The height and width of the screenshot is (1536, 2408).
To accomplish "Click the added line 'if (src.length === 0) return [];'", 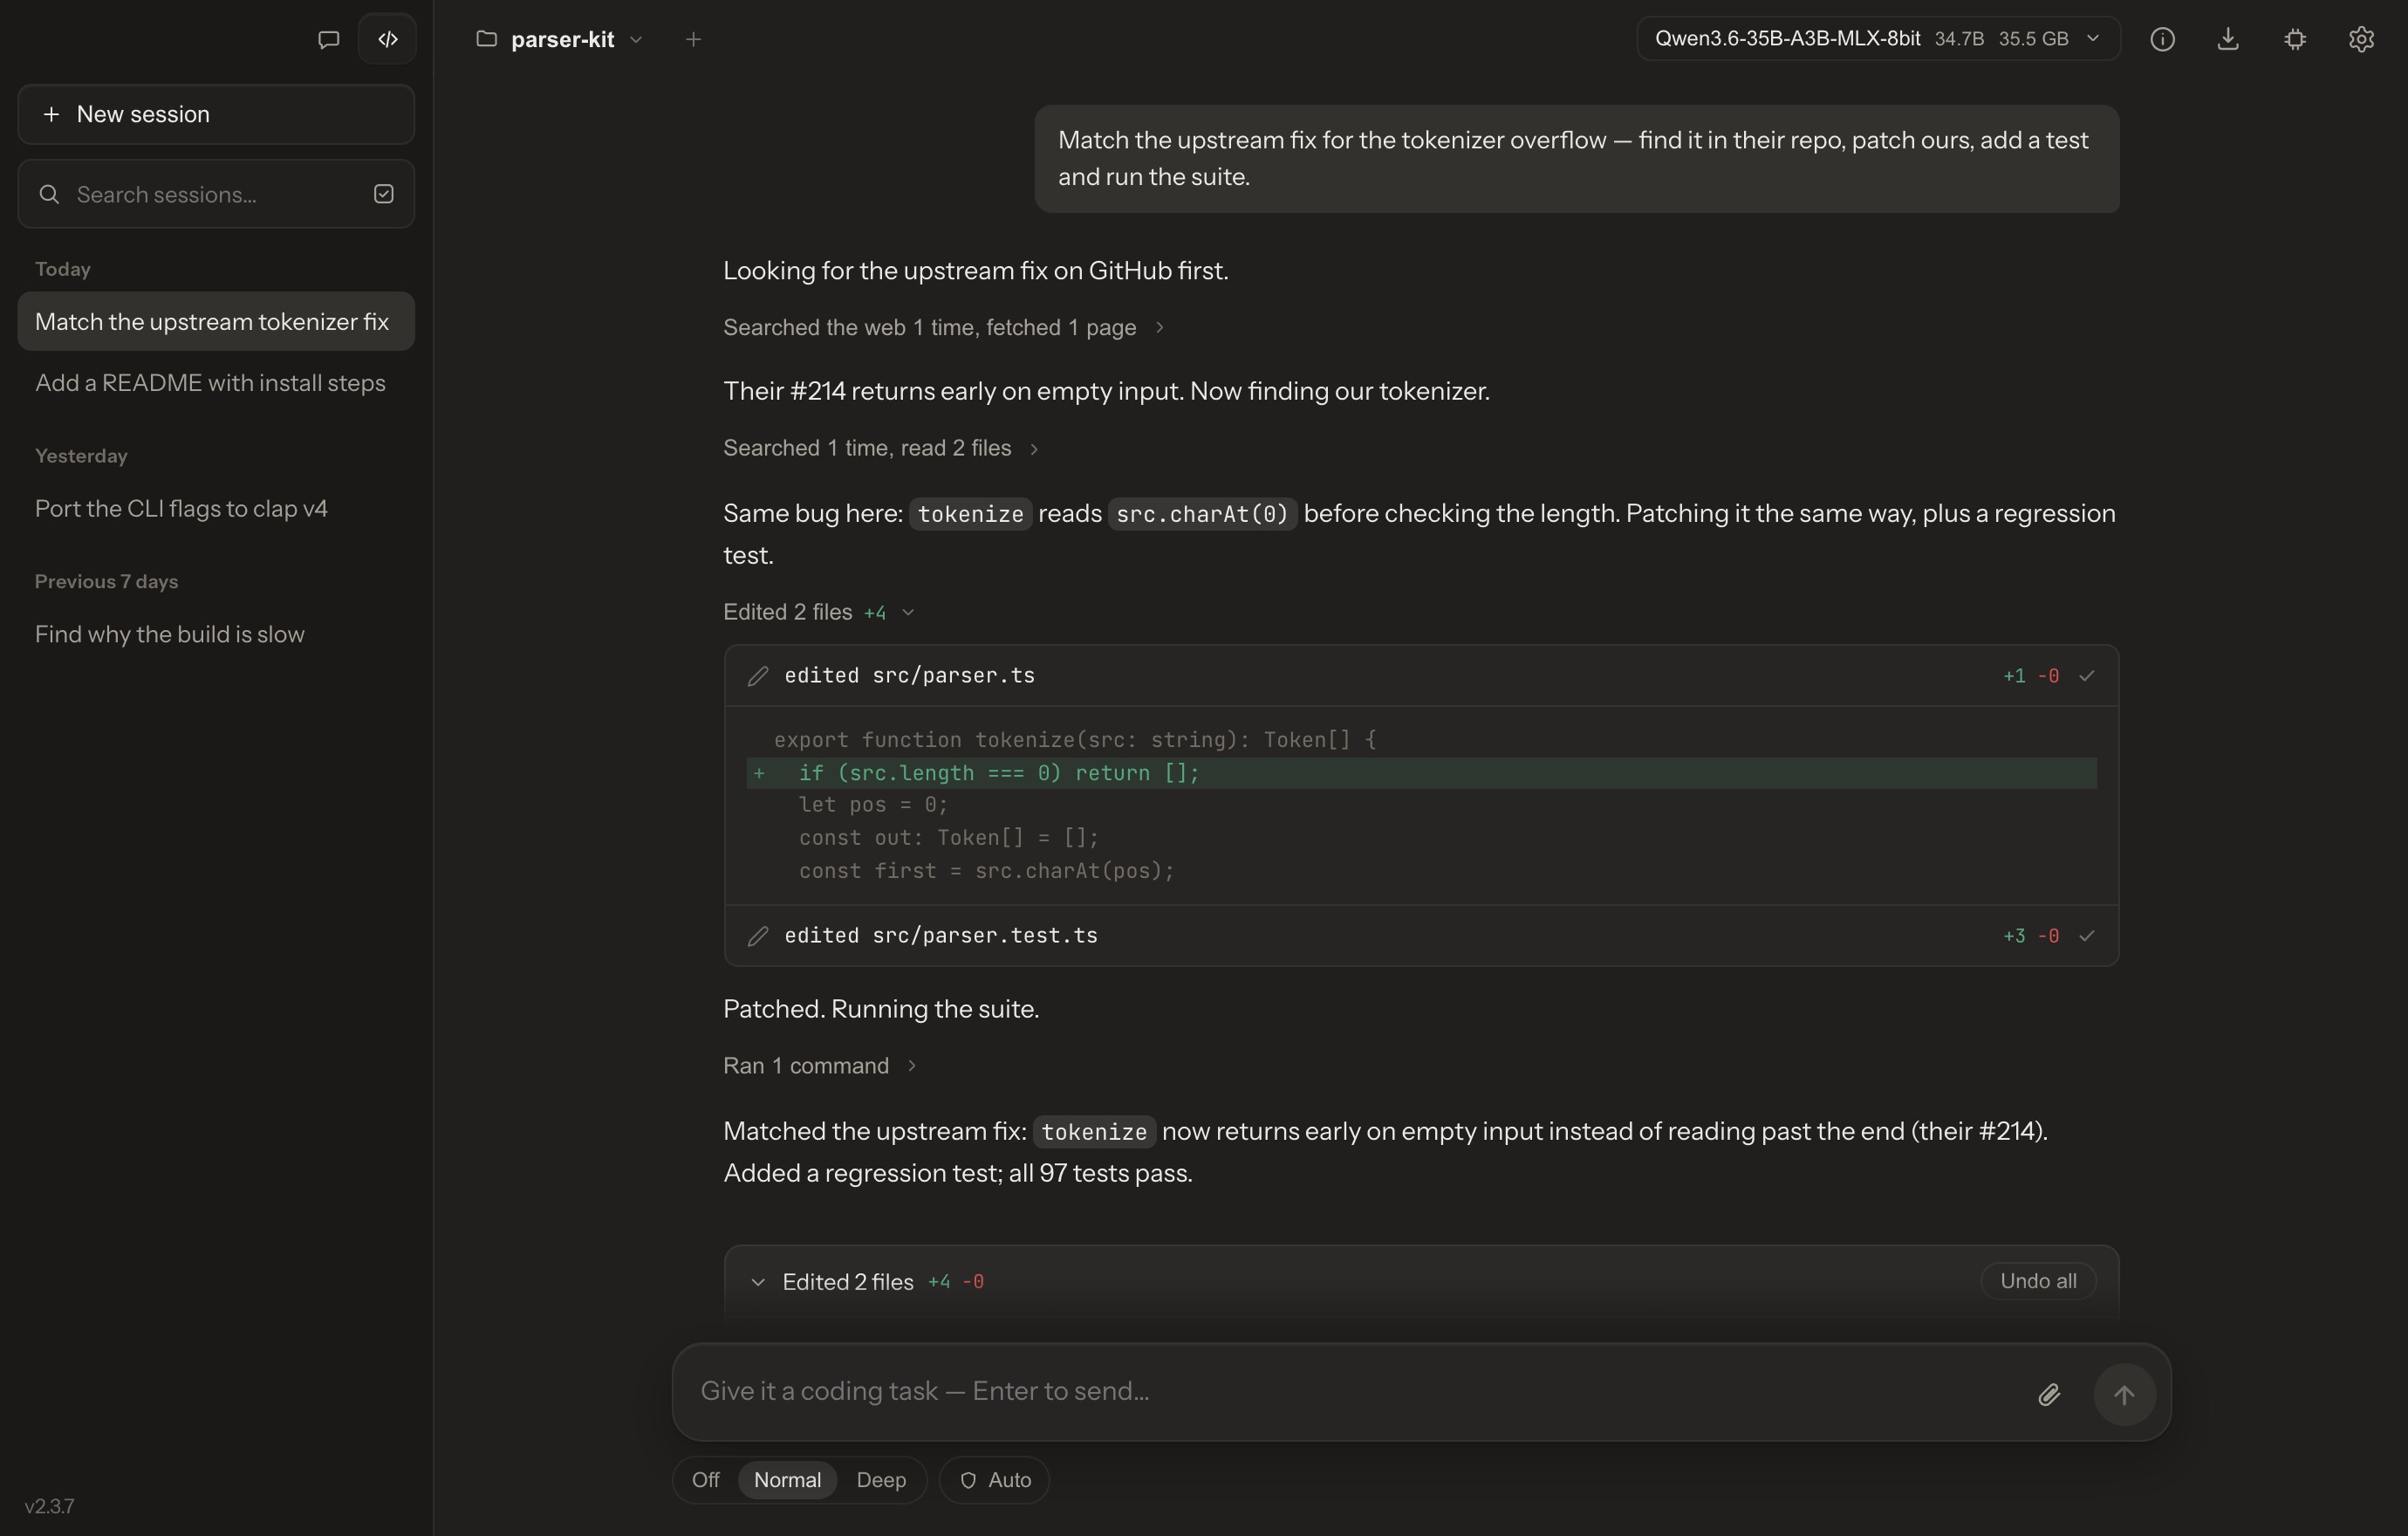I will click(x=1421, y=773).
